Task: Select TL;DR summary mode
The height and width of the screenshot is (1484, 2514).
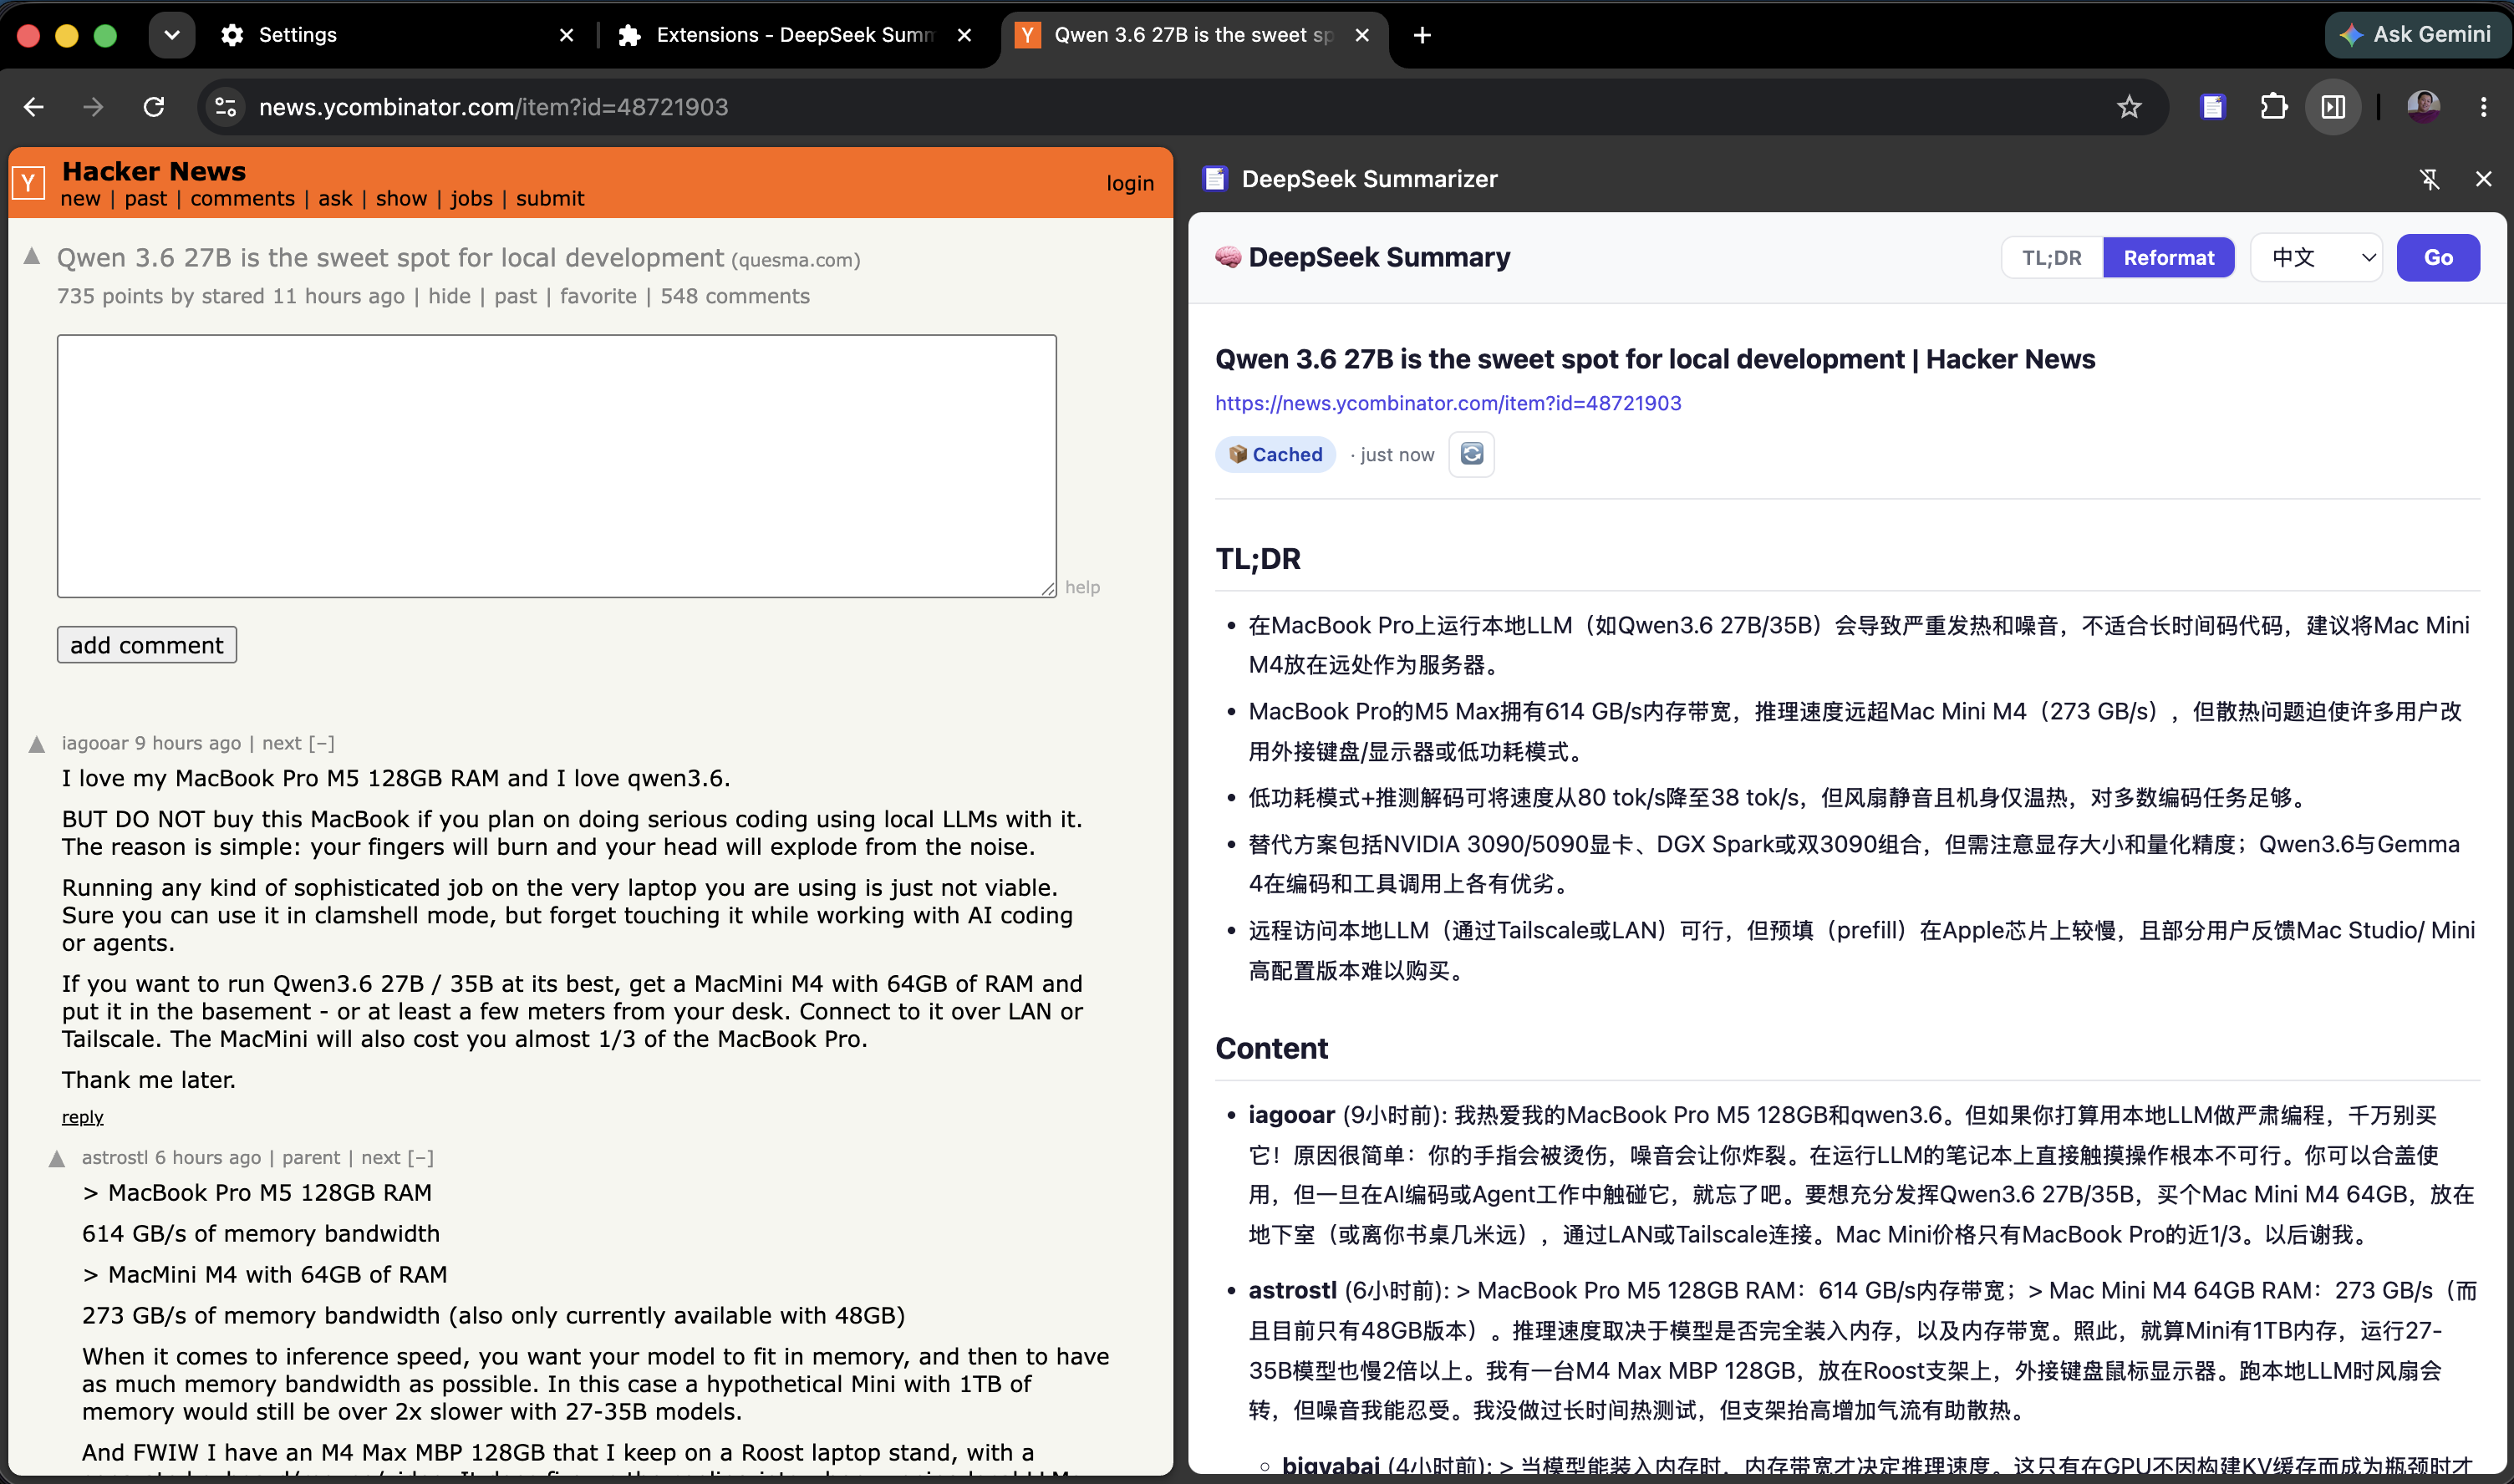Action: (2052, 258)
